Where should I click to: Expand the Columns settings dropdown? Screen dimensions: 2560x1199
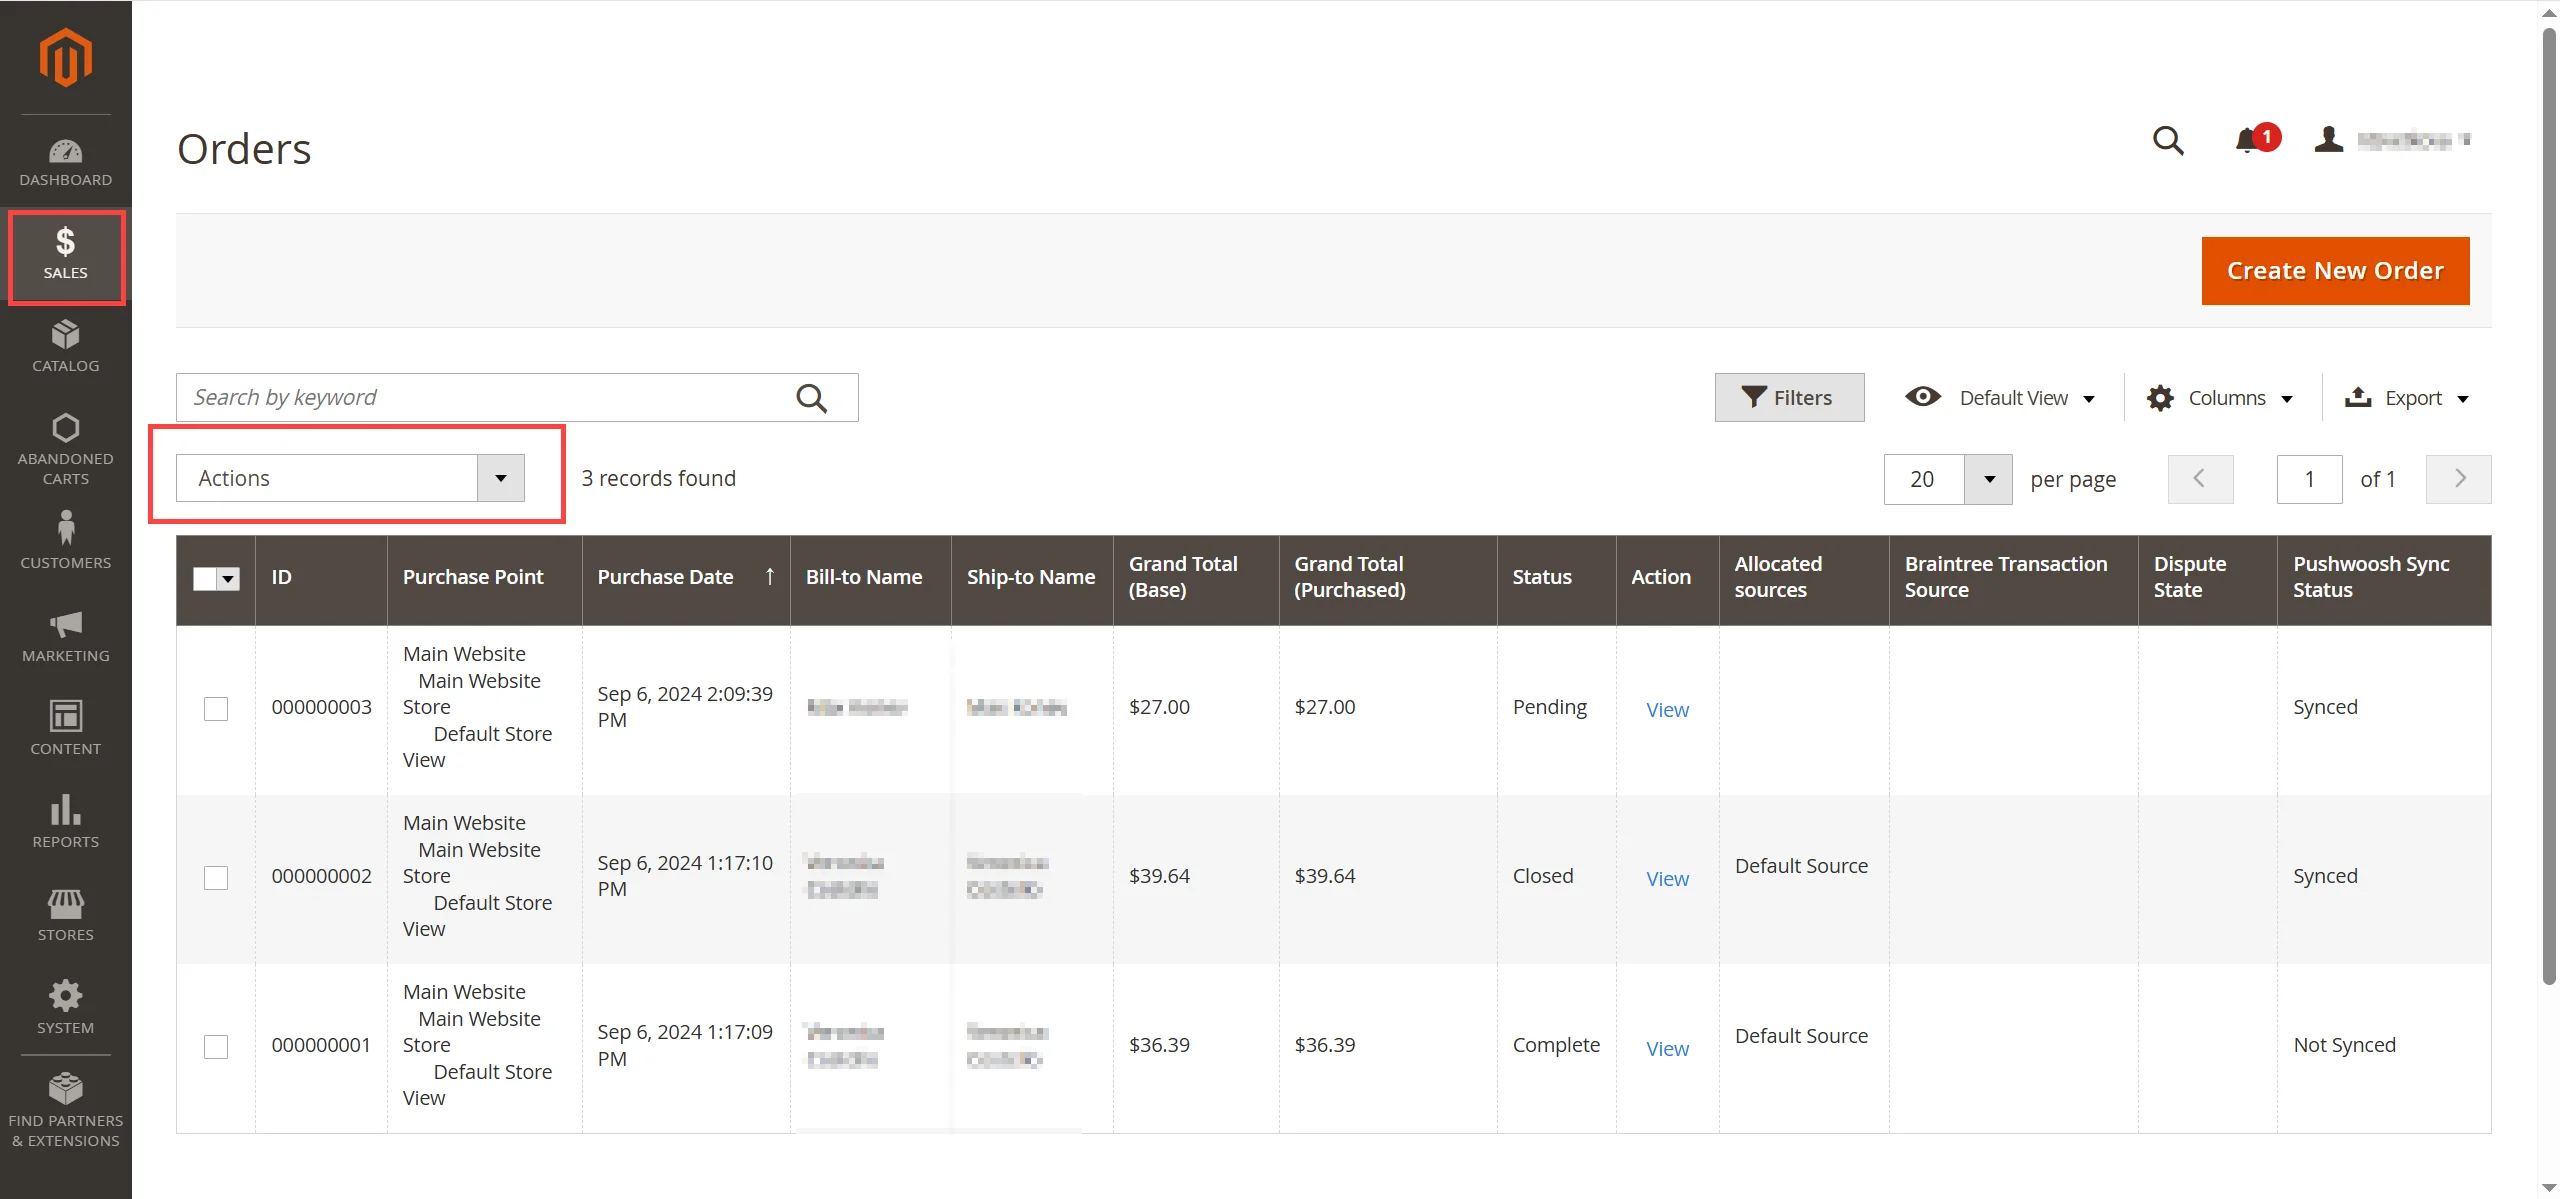[x=2219, y=398]
